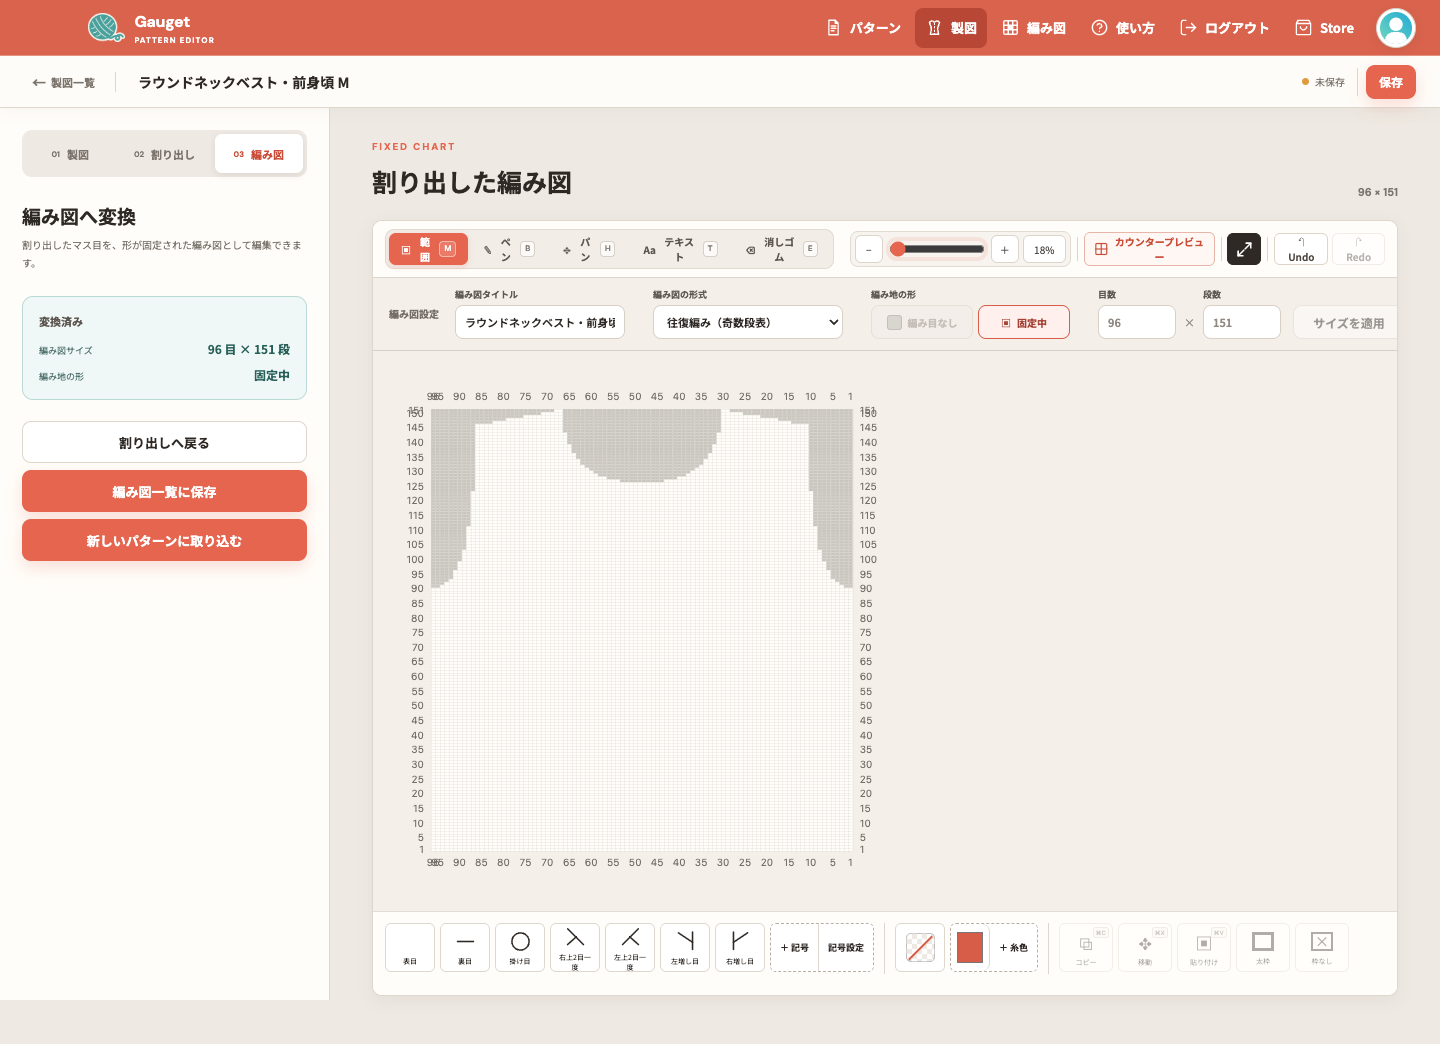The height and width of the screenshot is (1044, 1440).
Task: Click the 編み図タイトル input field
Action: pyautogui.click(x=540, y=323)
